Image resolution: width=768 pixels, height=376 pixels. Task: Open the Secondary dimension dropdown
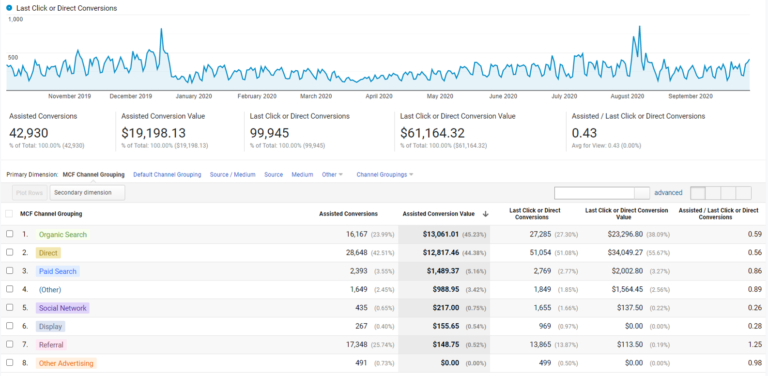coord(87,193)
